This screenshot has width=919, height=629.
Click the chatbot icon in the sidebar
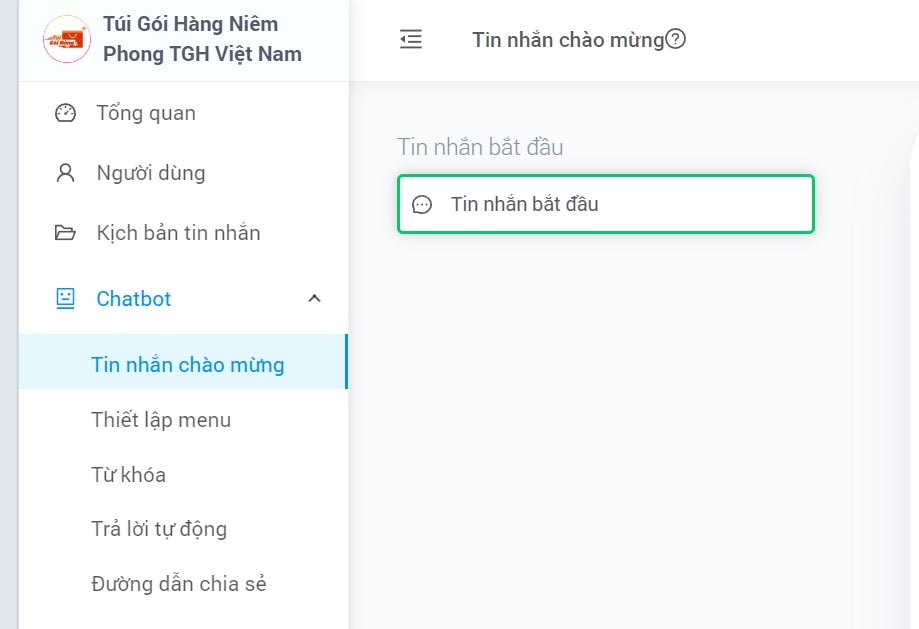click(x=65, y=298)
